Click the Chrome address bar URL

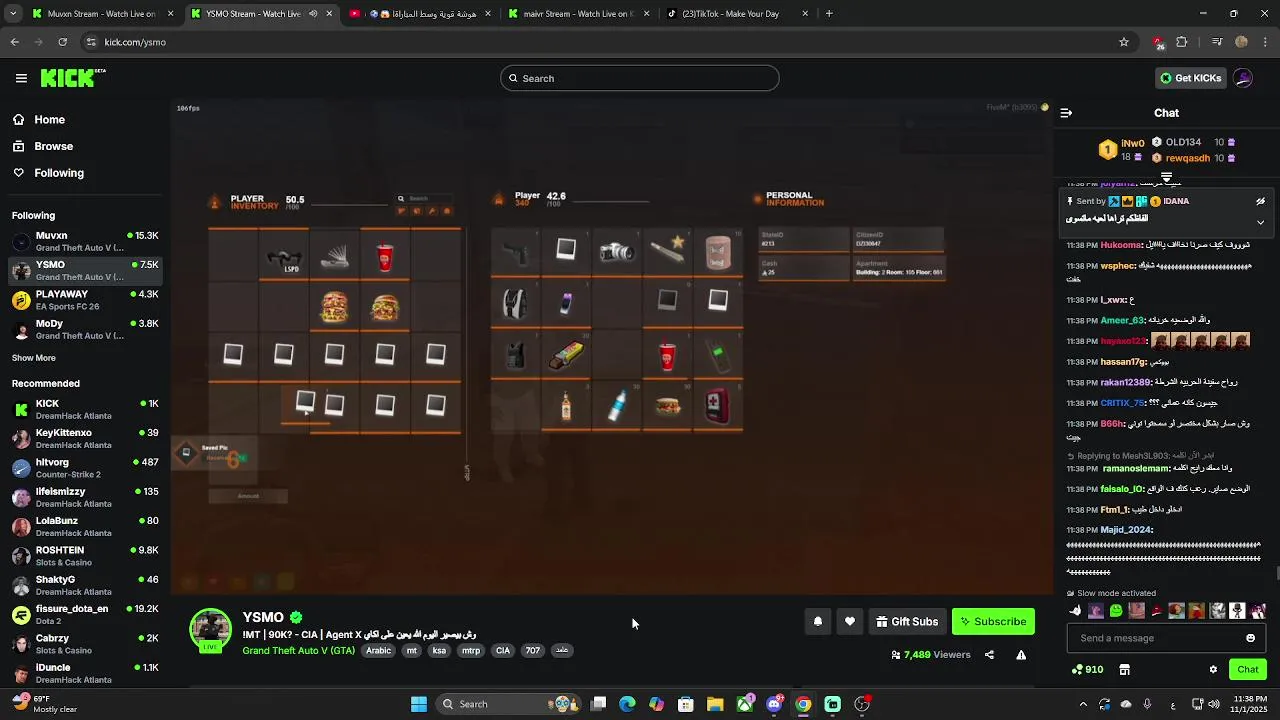(x=135, y=42)
